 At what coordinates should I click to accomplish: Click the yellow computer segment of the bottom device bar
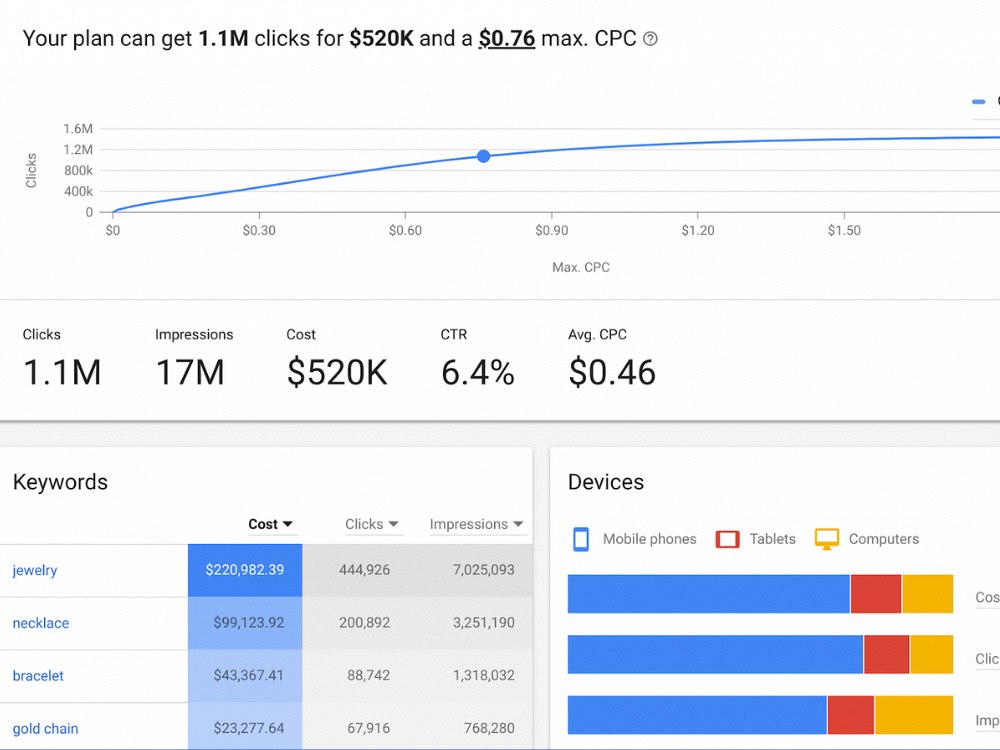(915, 715)
